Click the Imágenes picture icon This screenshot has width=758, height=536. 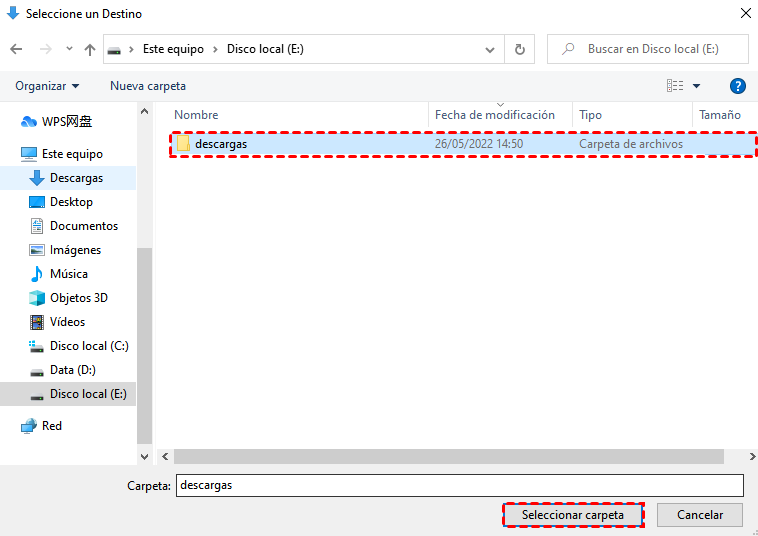[x=37, y=250]
